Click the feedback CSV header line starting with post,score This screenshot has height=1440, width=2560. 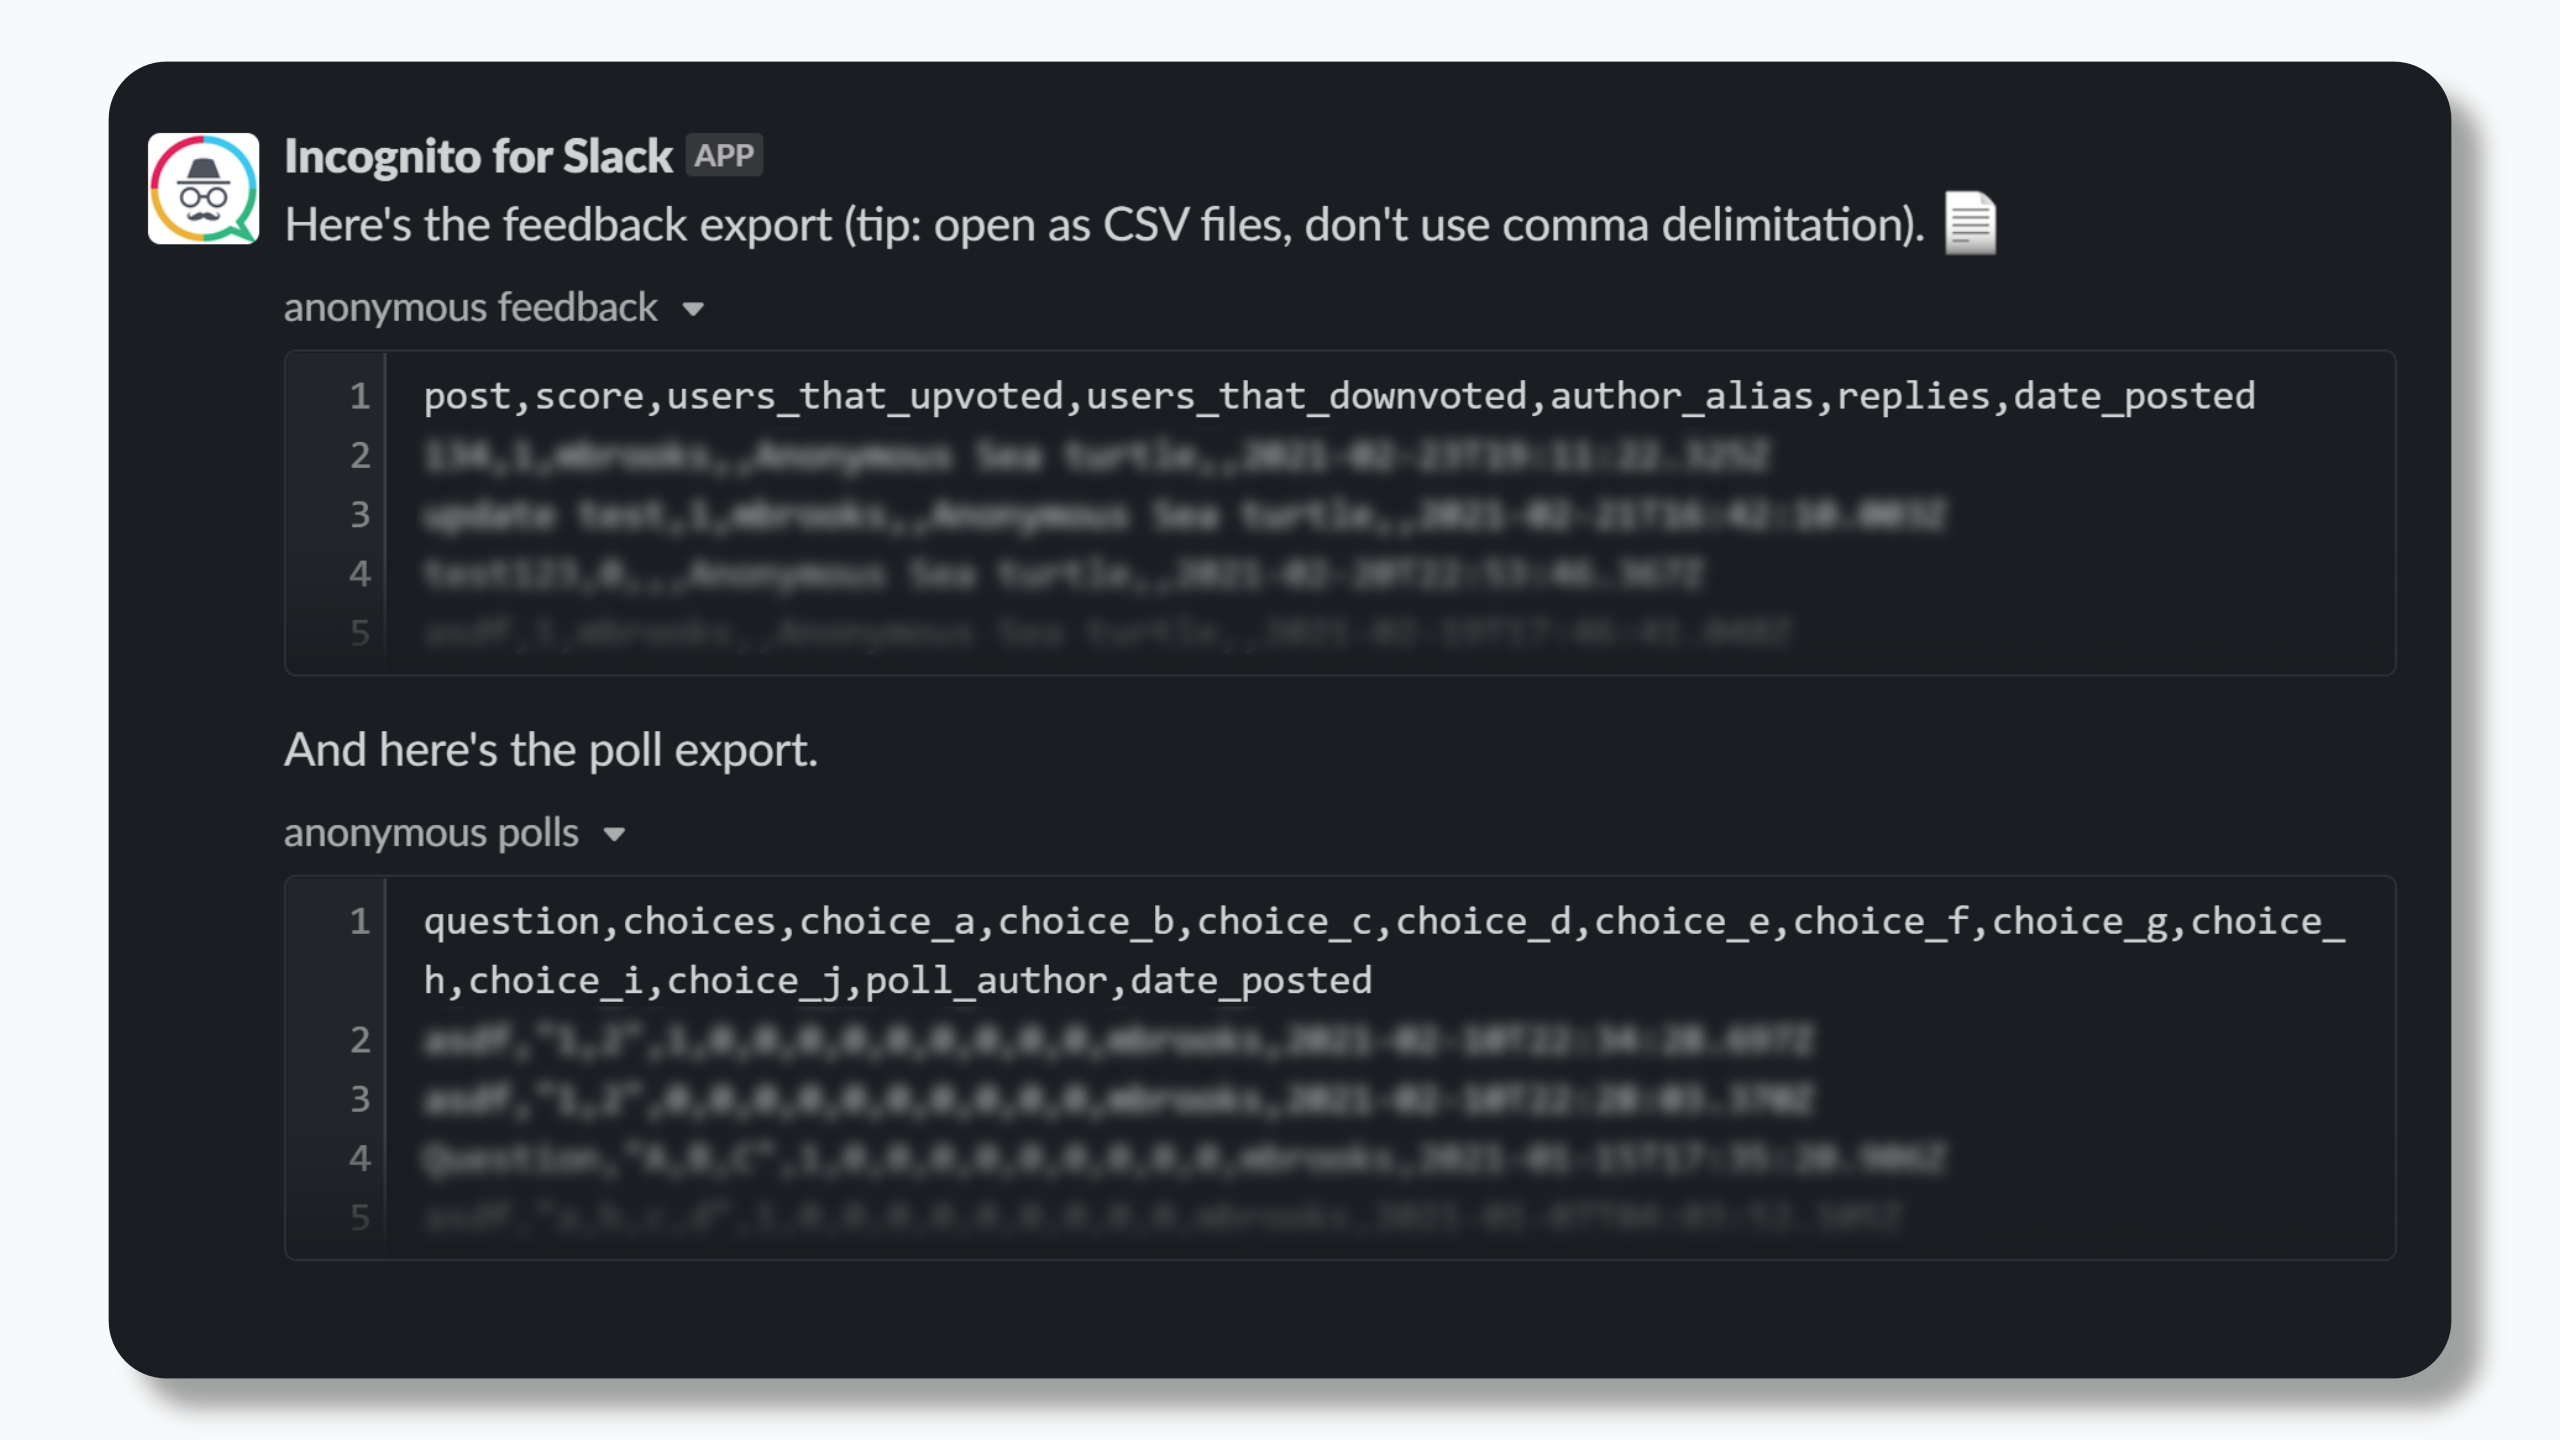point(1338,396)
